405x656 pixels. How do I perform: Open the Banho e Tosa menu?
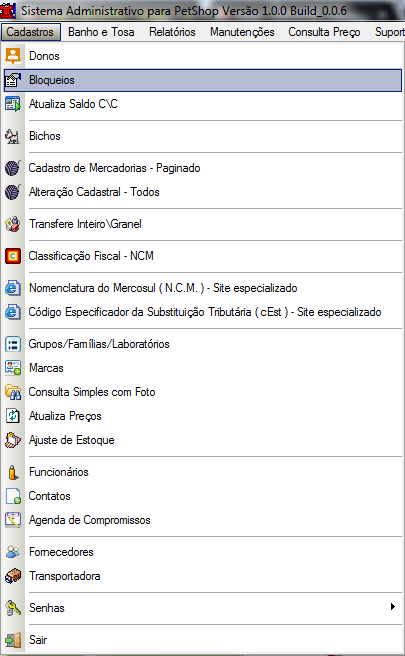pyautogui.click(x=101, y=32)
